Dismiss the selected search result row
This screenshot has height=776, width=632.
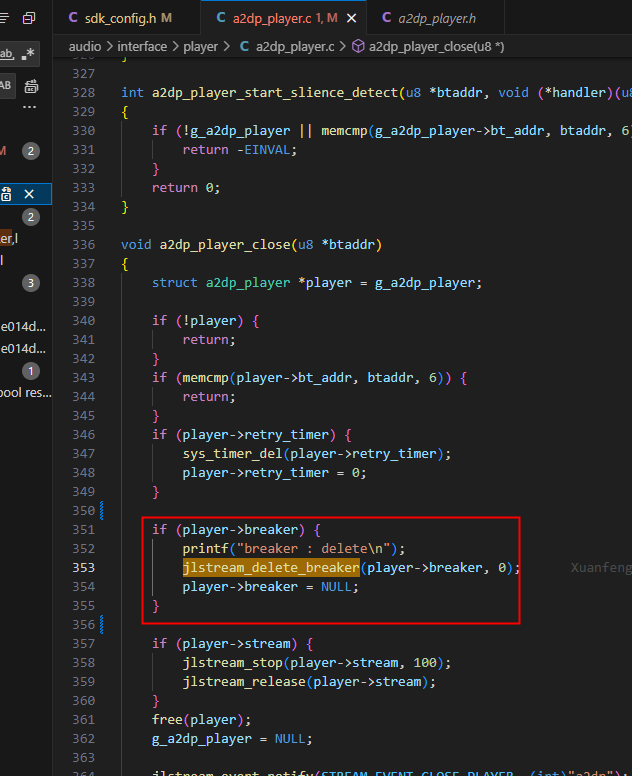click(x=29, y=194)
